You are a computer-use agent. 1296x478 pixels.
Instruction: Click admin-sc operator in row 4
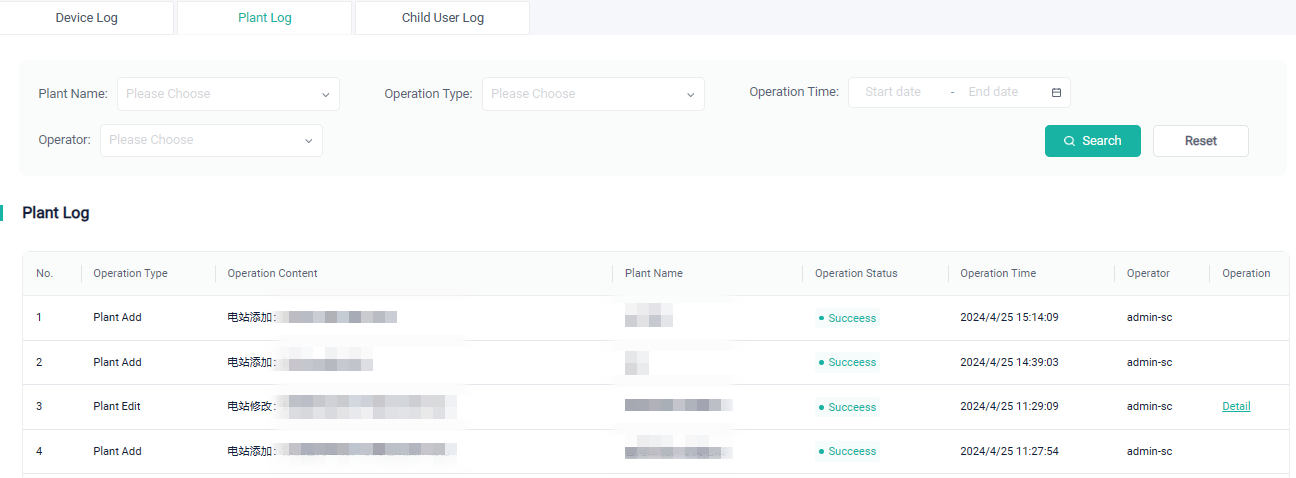click(x=1149, y=451)
